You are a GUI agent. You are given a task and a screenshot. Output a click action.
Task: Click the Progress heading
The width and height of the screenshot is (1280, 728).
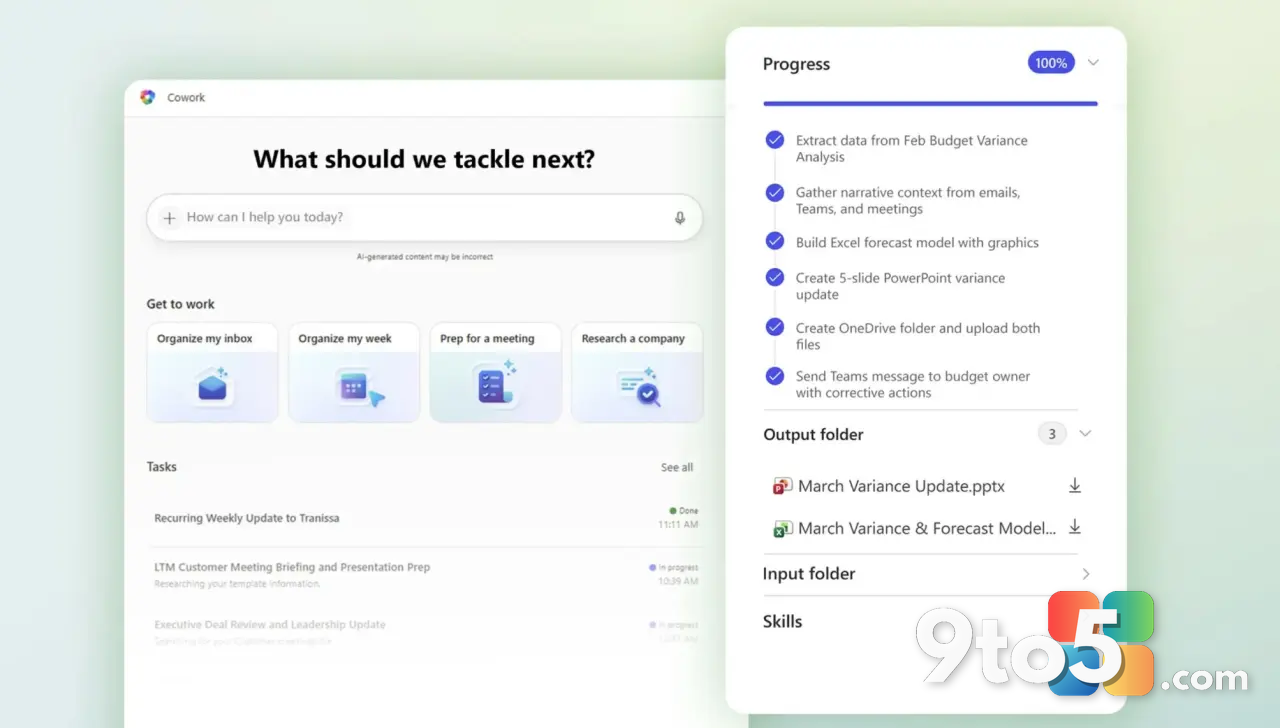[796, 64]
